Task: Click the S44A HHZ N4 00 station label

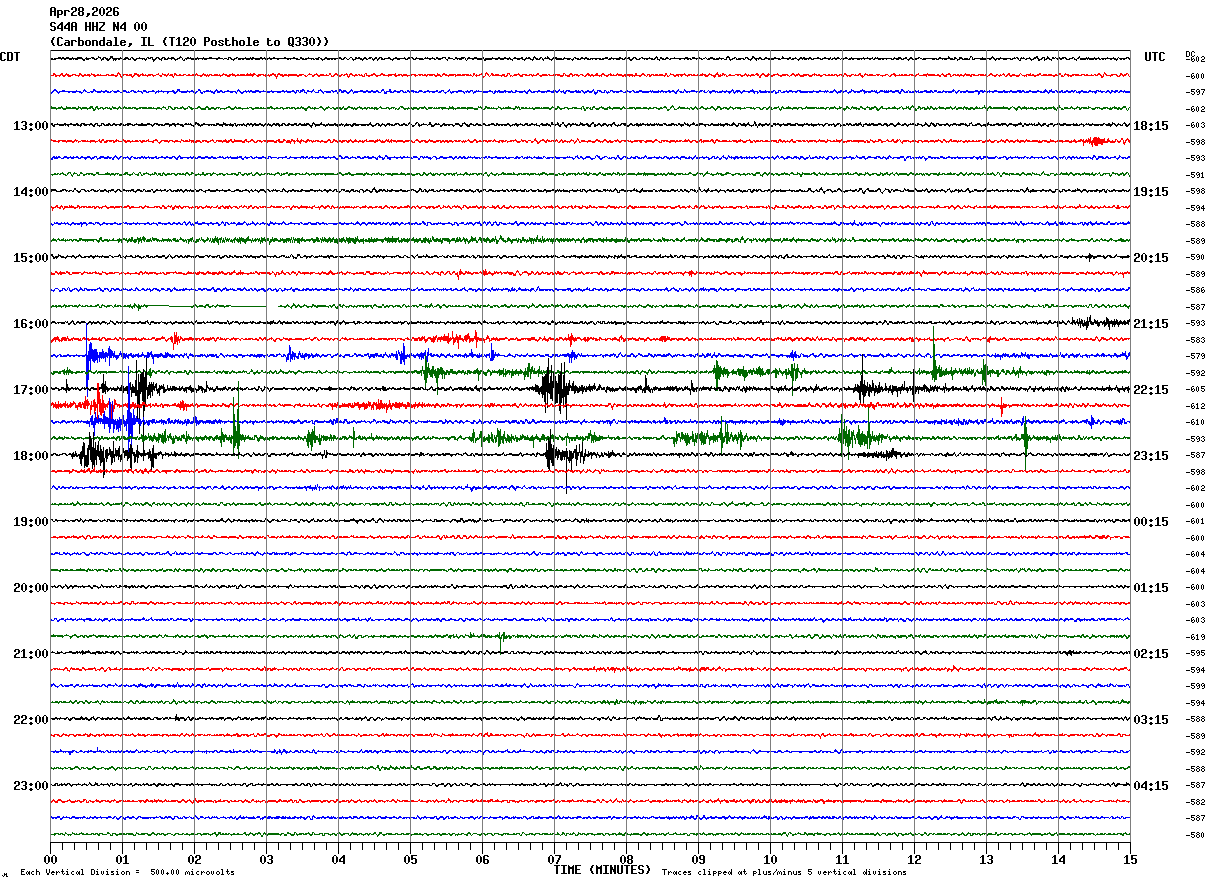Action: coord(98,27)
